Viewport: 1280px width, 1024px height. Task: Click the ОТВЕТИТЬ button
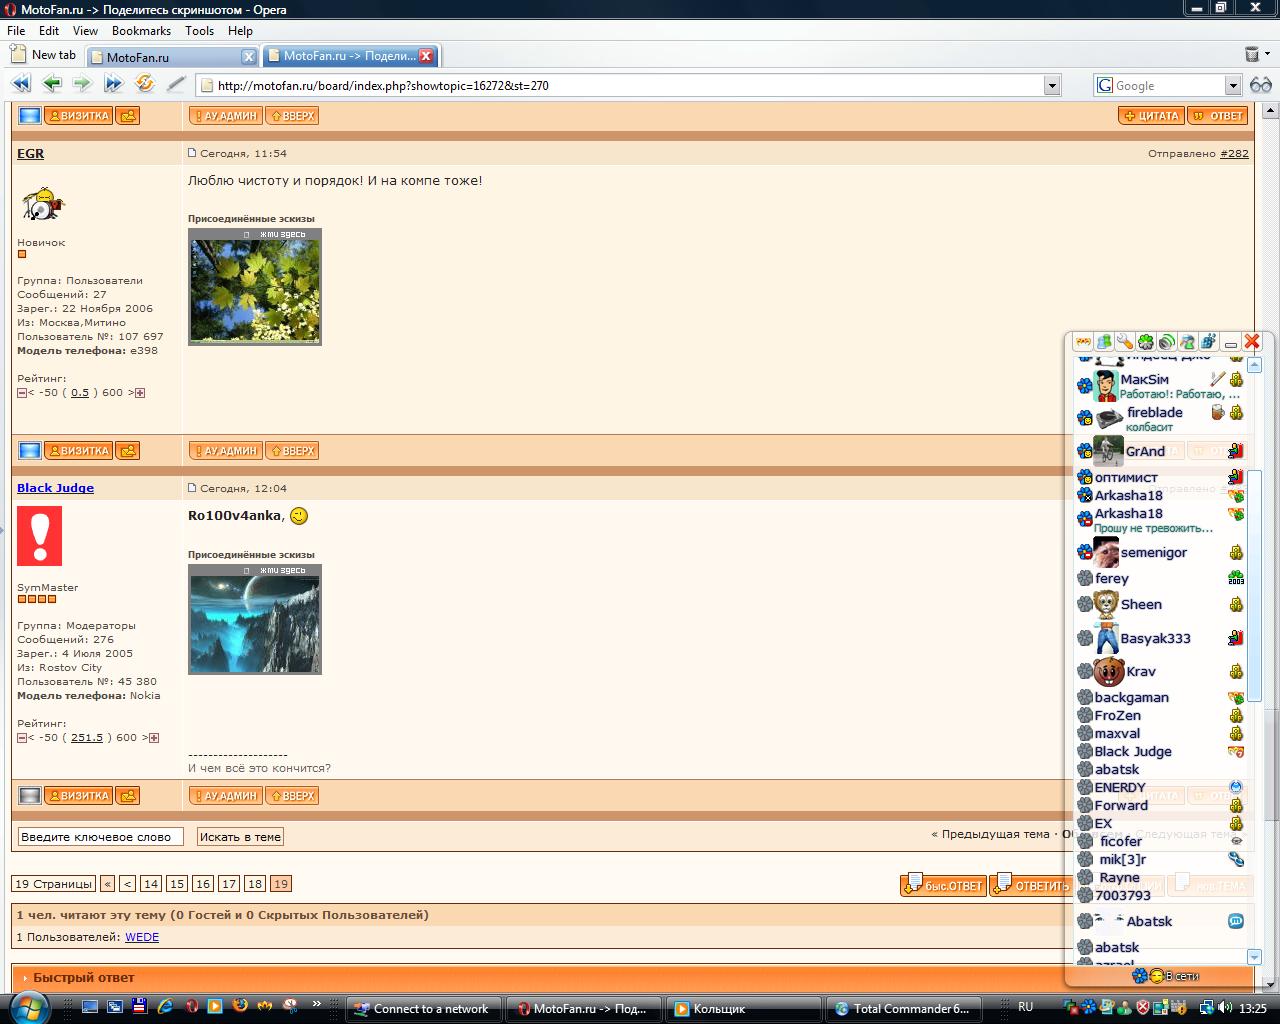click(1031, 885)
